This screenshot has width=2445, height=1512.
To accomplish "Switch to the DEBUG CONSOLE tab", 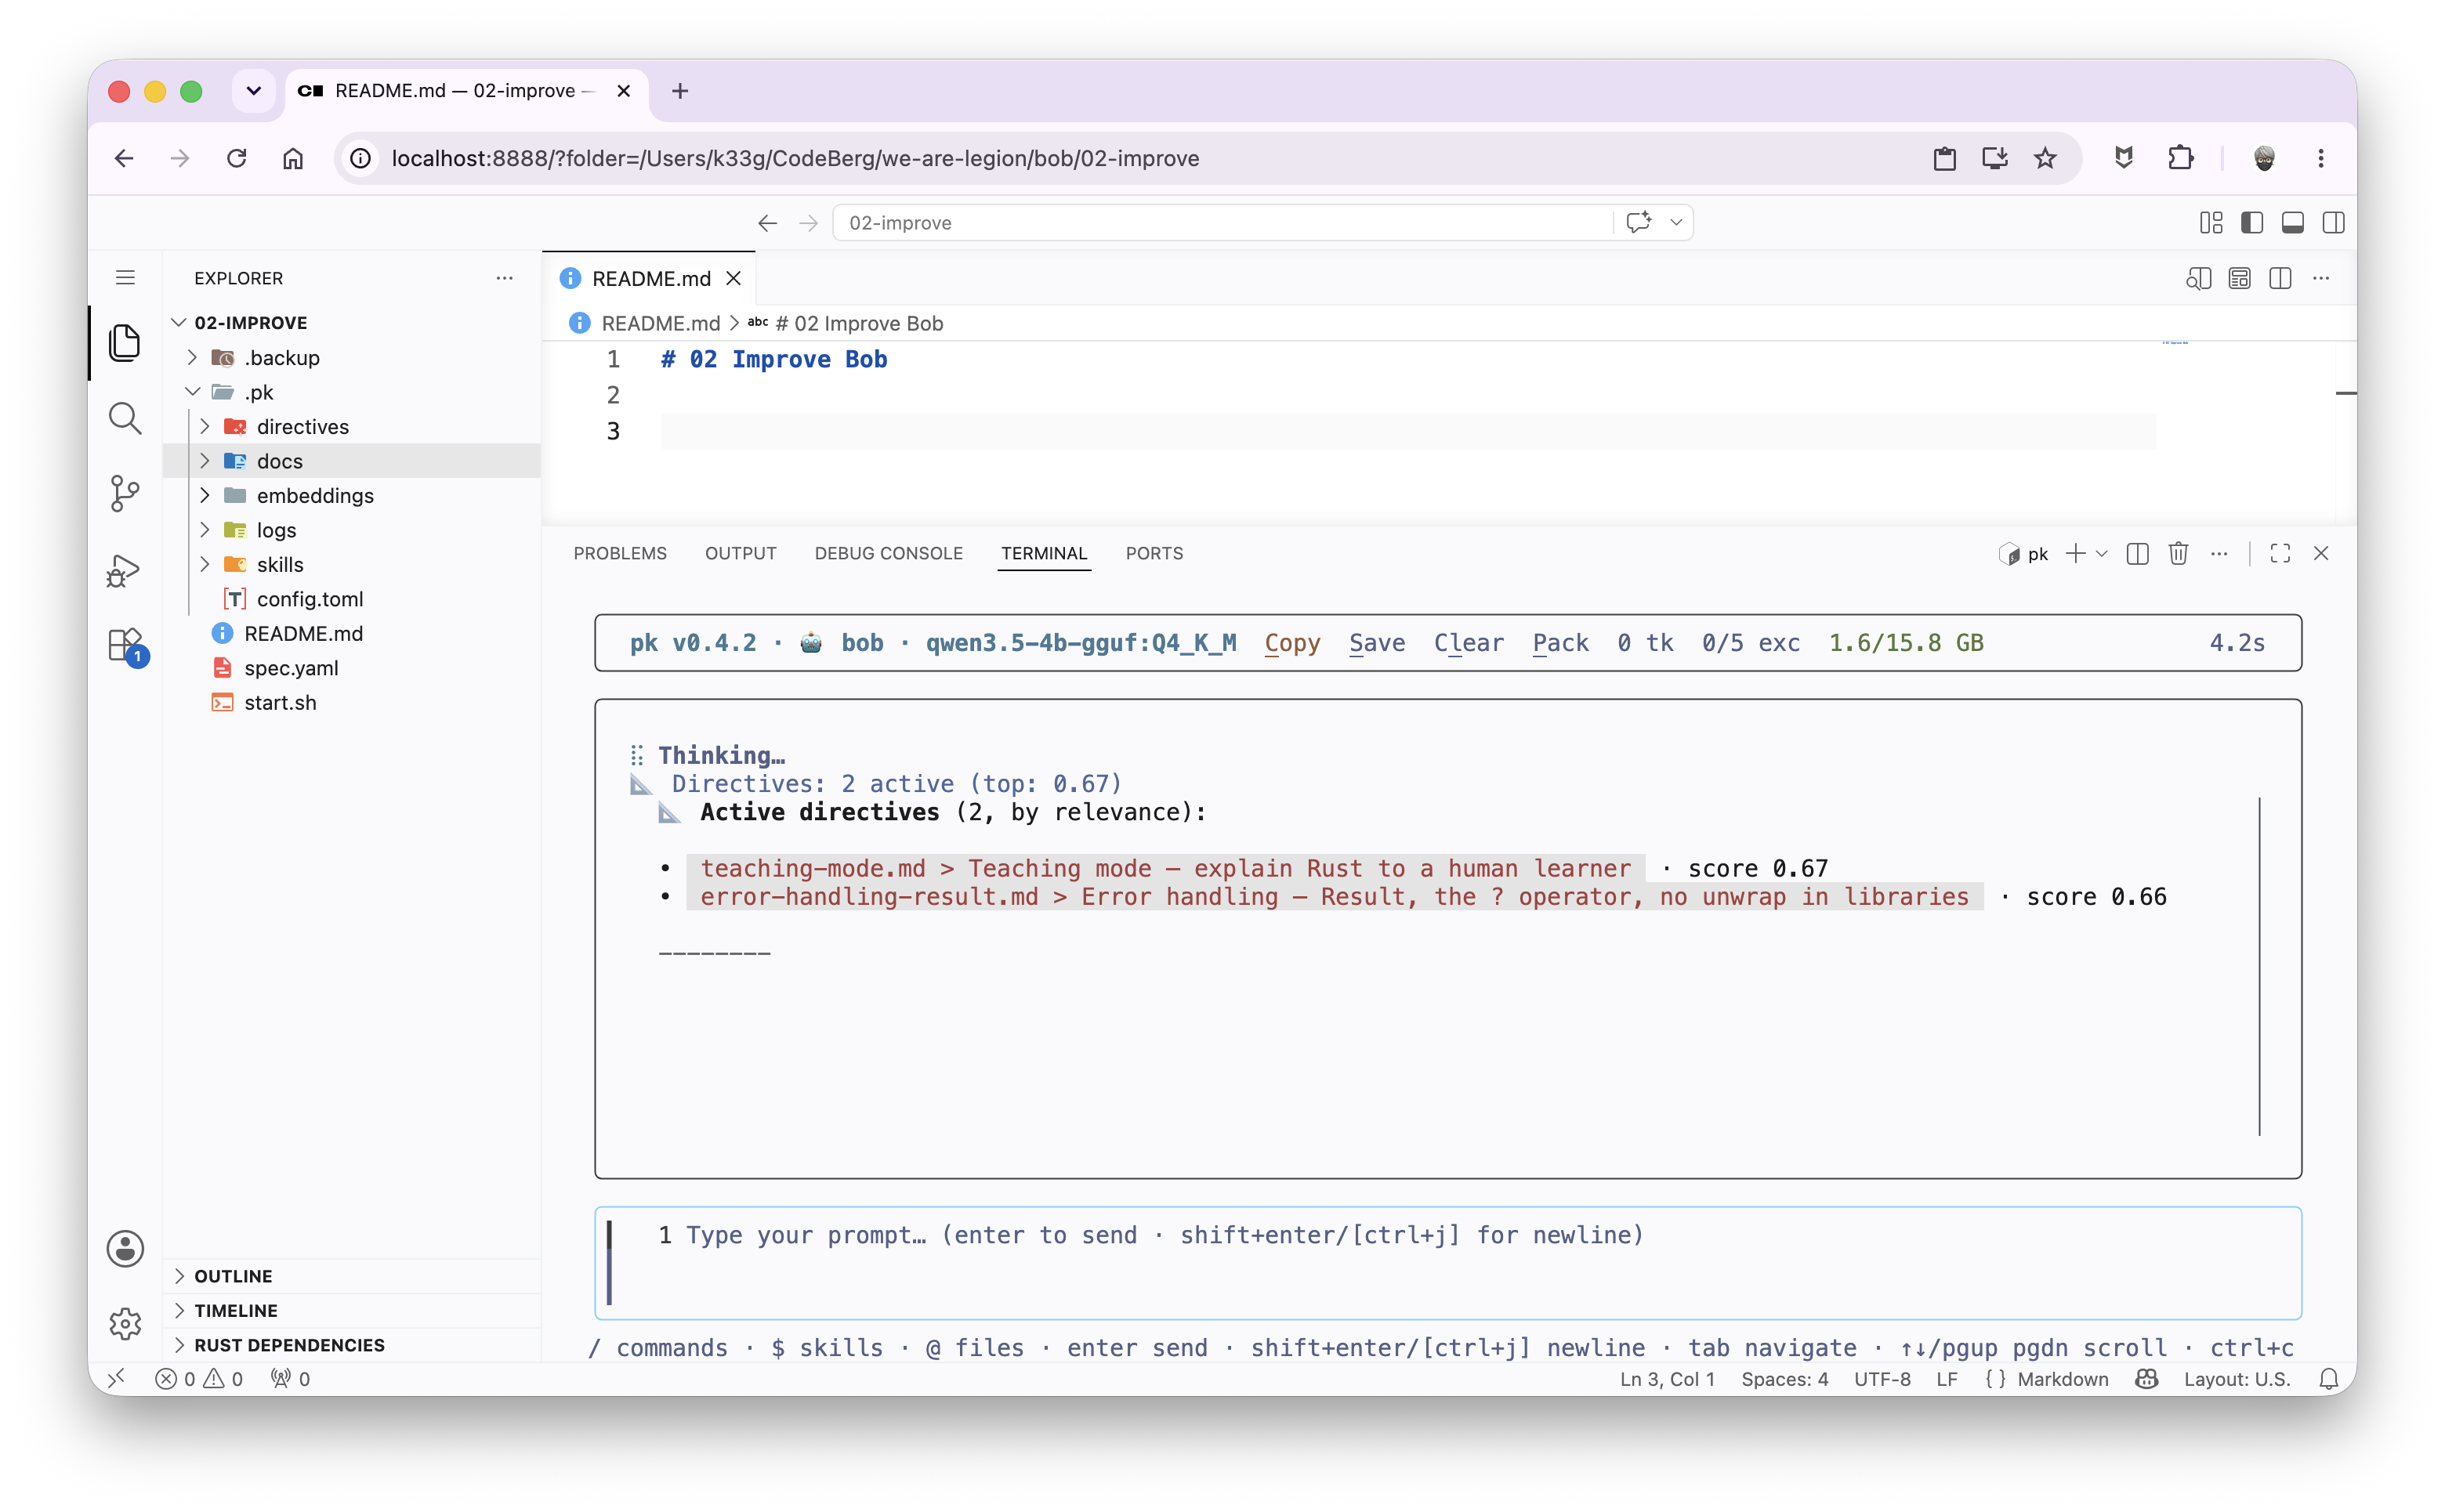I will click(x=888, y=553).
